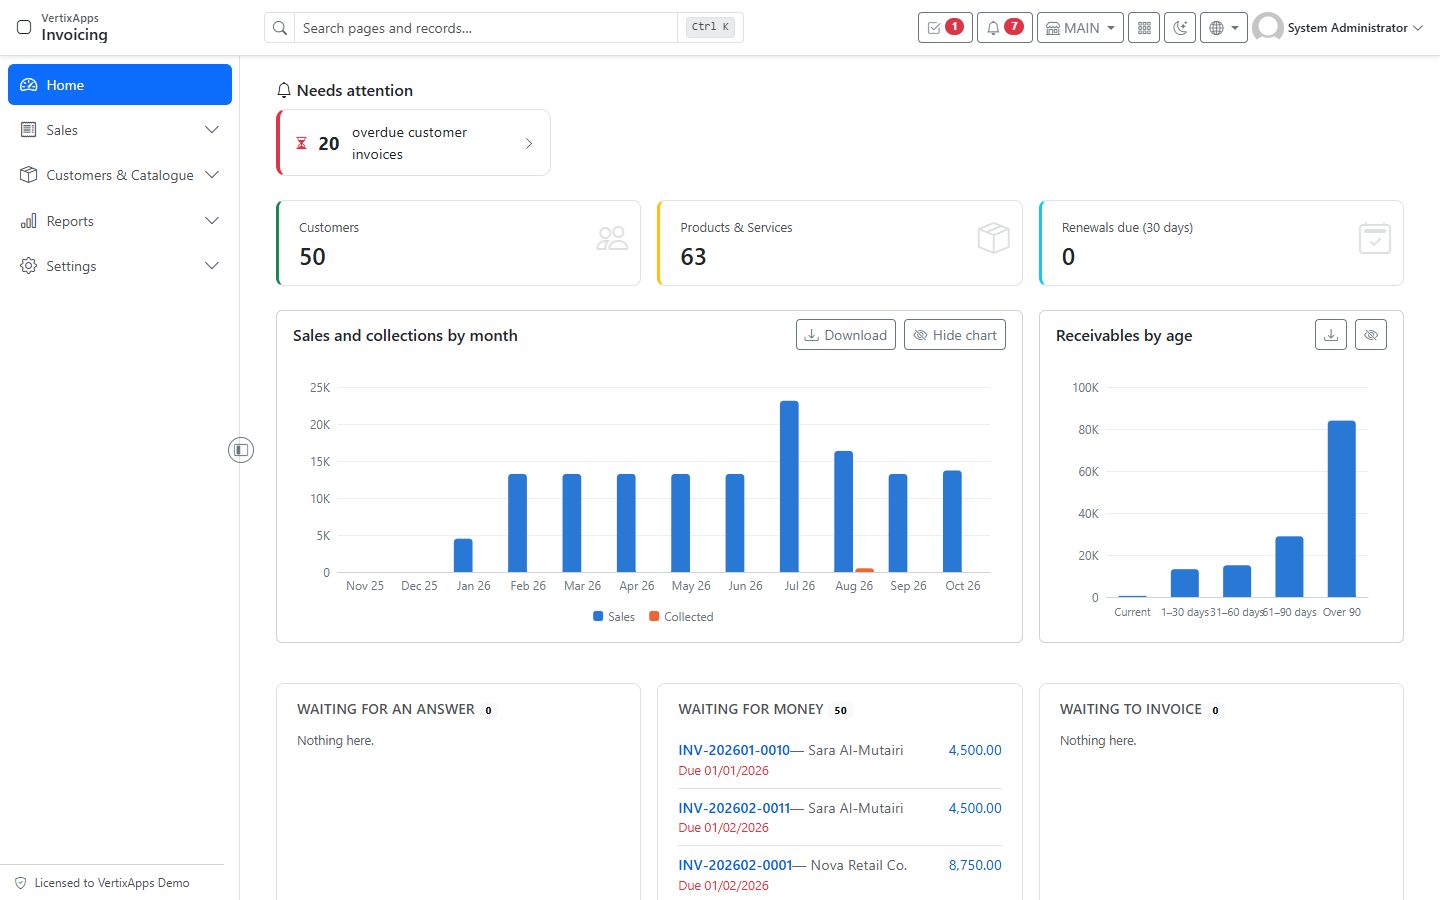Click the overdue invoices hourglass icon
This screenshot has width=1440, height=900.
click(301, 143)
